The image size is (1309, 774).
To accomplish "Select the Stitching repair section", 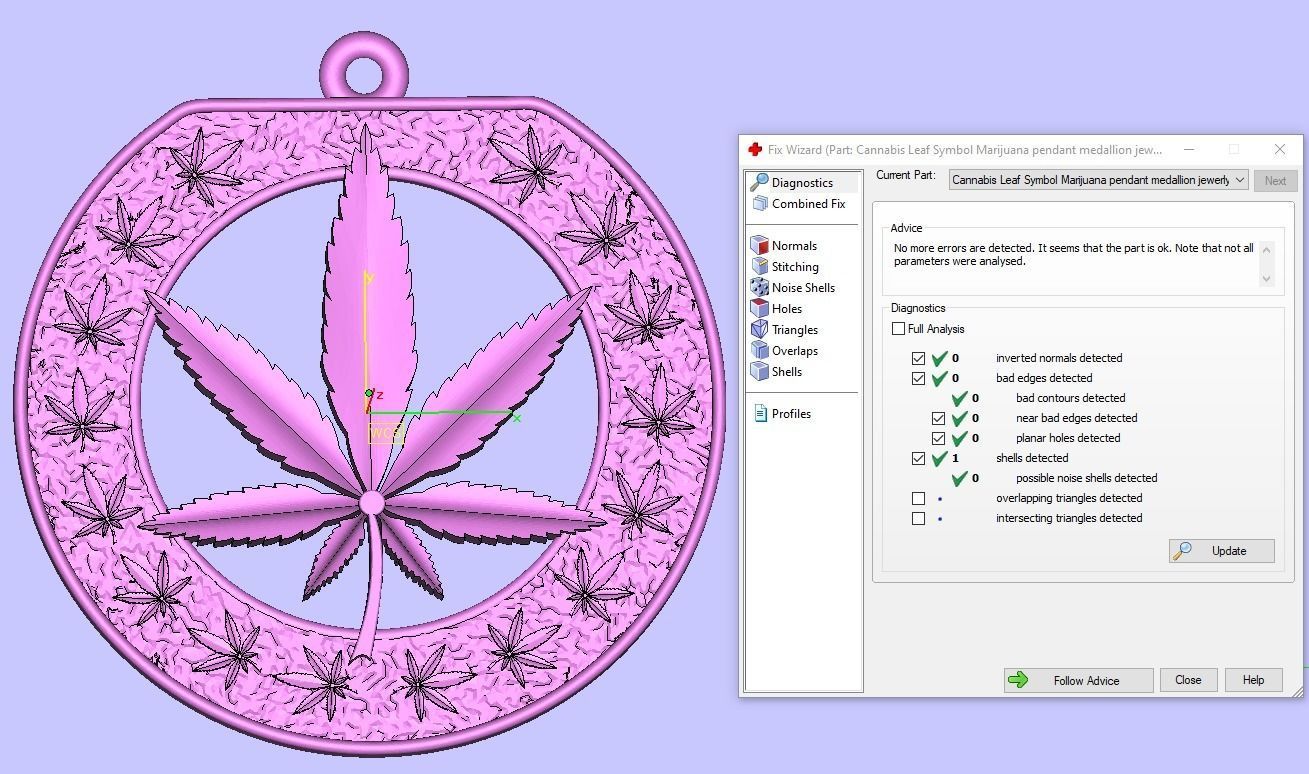I will (x=795, y=266).
